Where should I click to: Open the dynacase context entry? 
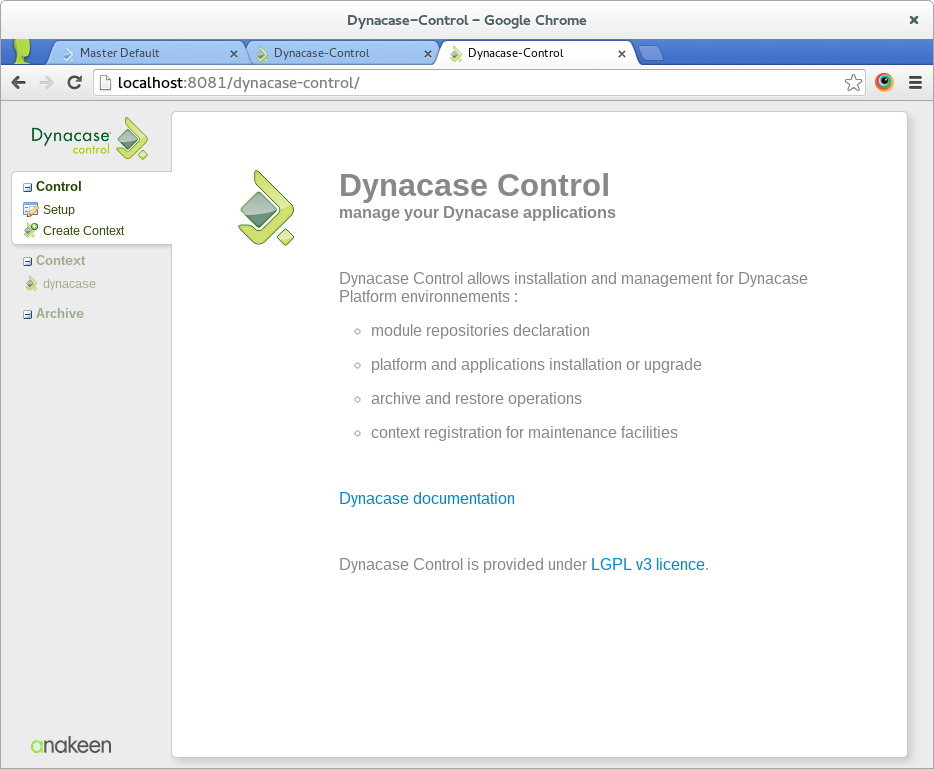[x=69, y=284]
